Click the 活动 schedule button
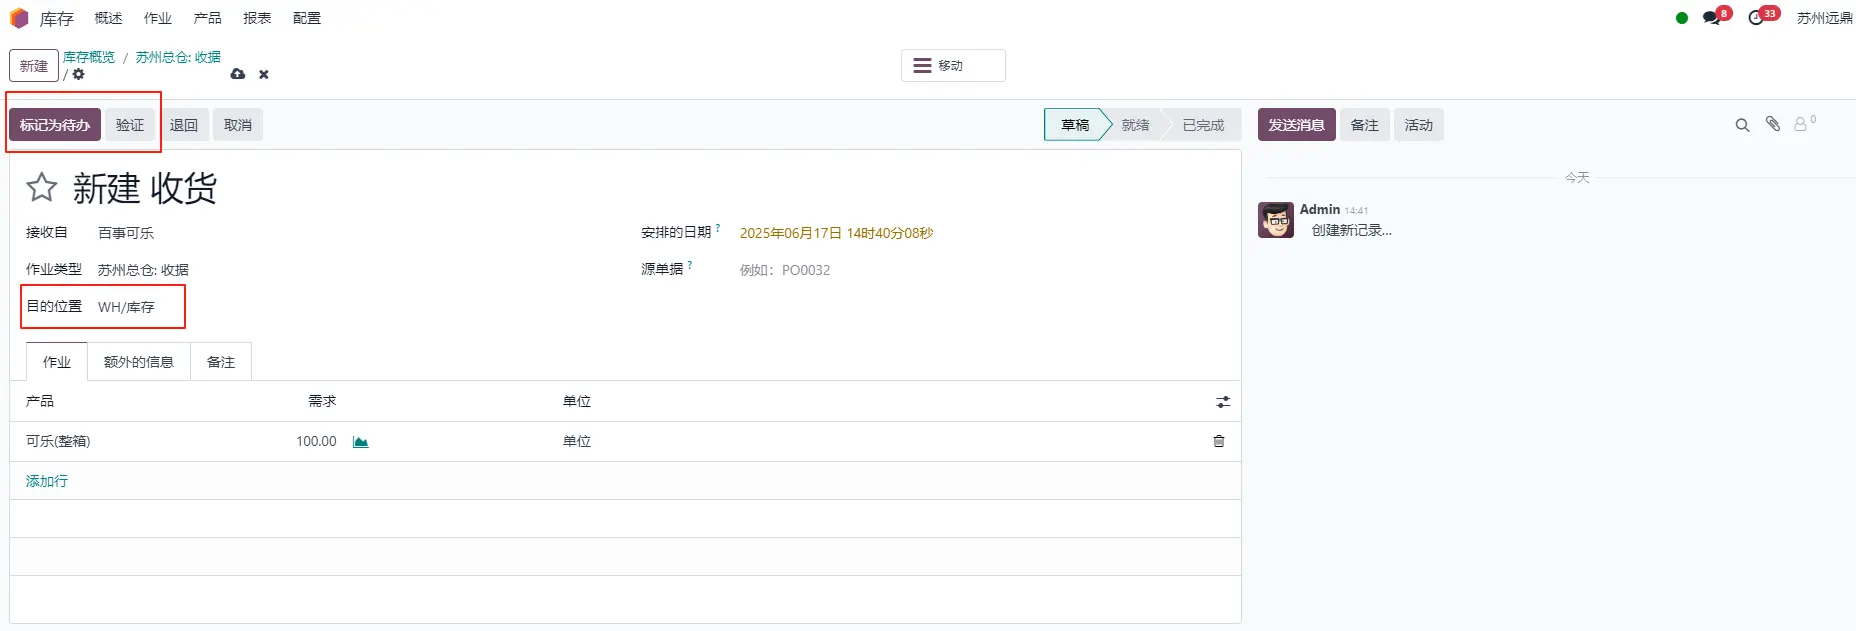Image resolution: width=1856 pixels, height=631 pixels. (x=1419, y=125)
